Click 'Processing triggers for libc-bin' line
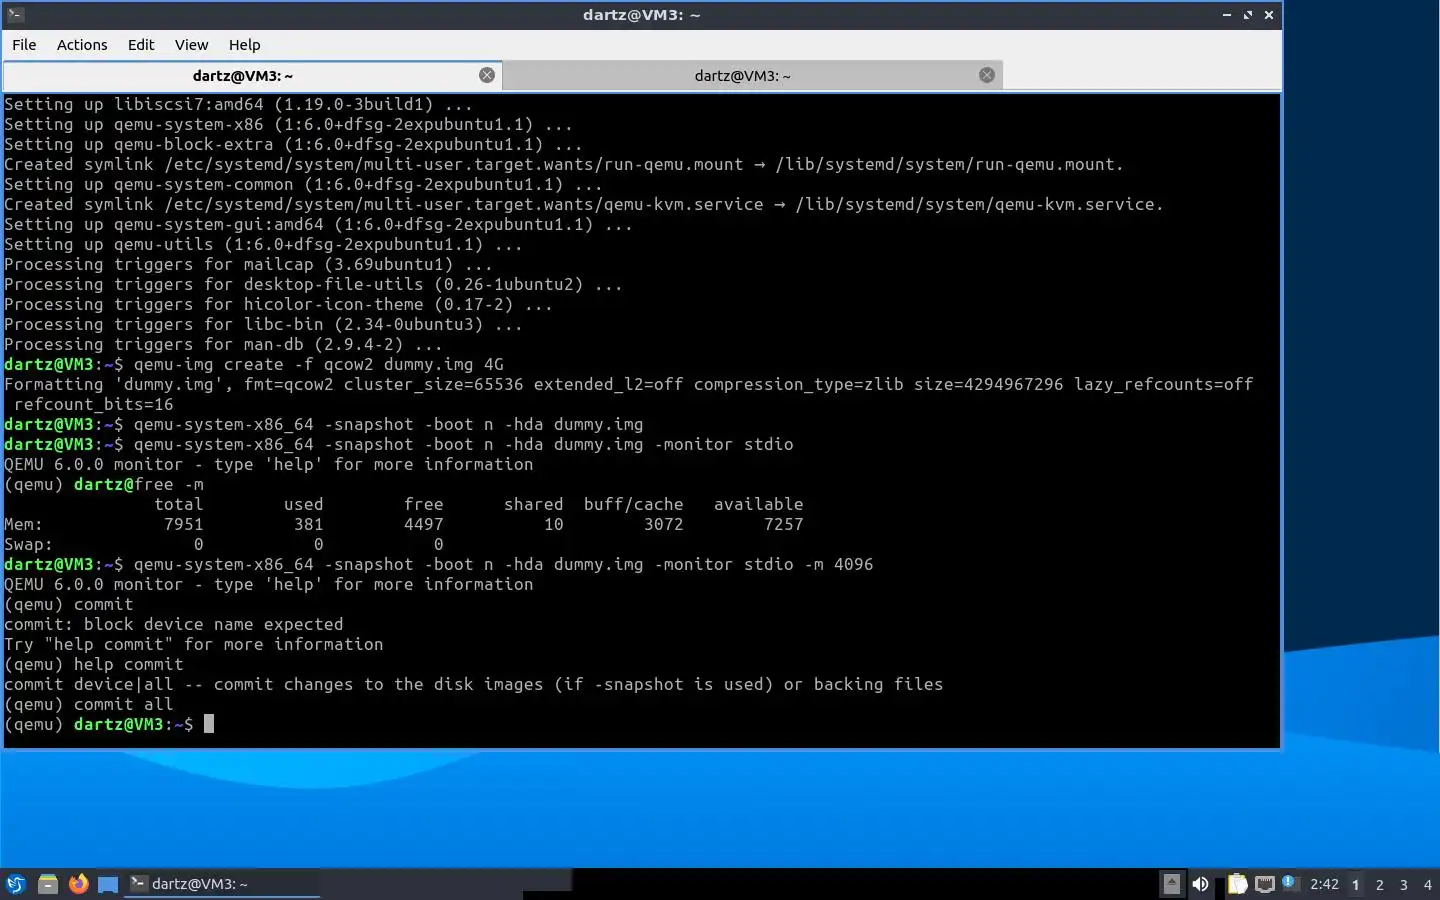Viewport: 1440px width, 900px height. pyautogui.click(x=264, y=324)
